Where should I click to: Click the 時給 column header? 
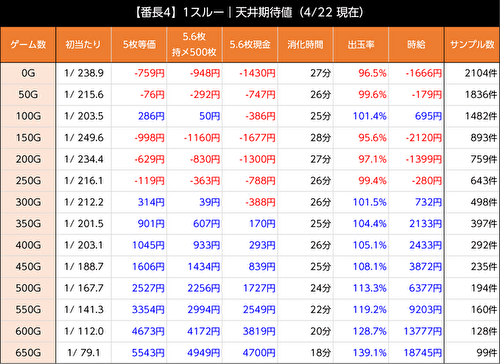tap(416, 45)
